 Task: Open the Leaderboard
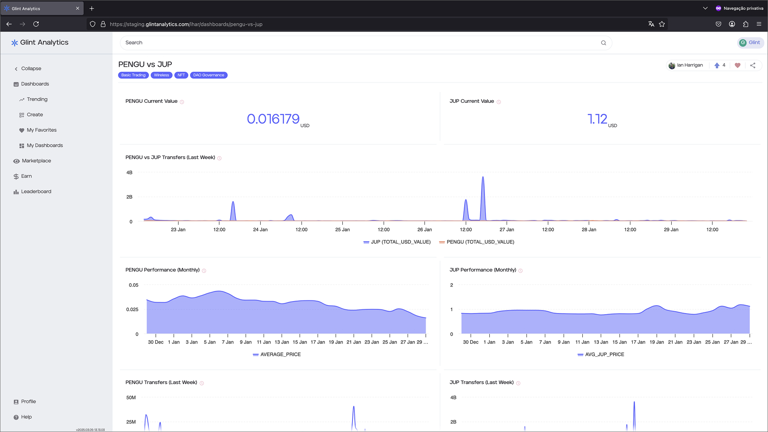pyautogui.click(x=32, y=192)
